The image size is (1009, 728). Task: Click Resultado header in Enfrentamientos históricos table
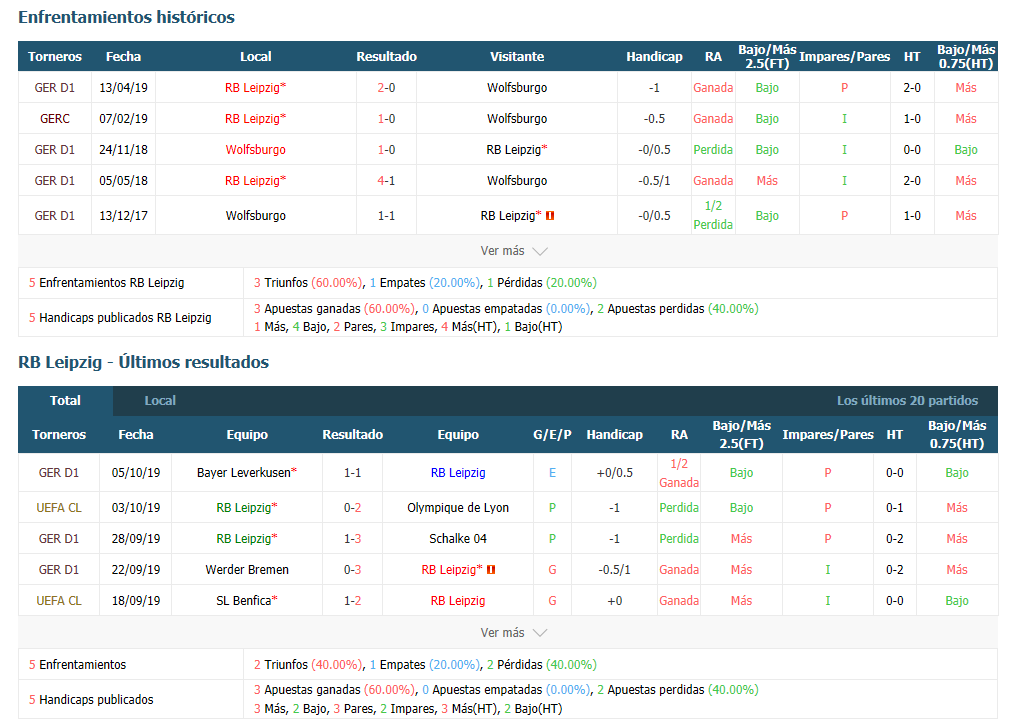click(386, 57)
